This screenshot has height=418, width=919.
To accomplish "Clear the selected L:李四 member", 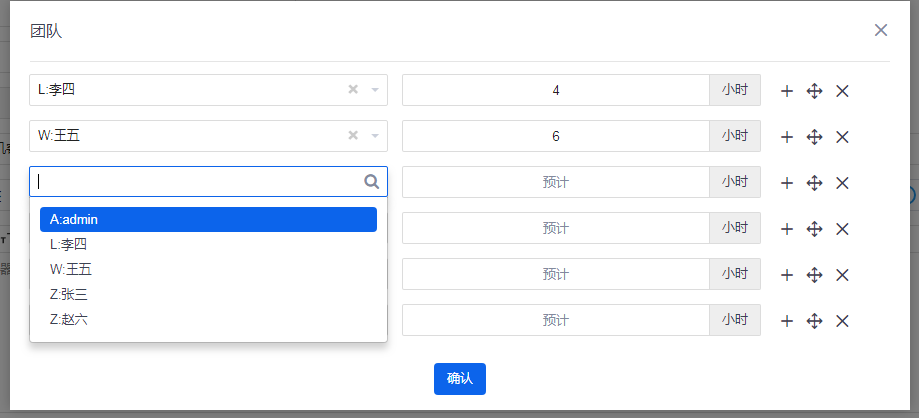I will [x=353, y=90].
